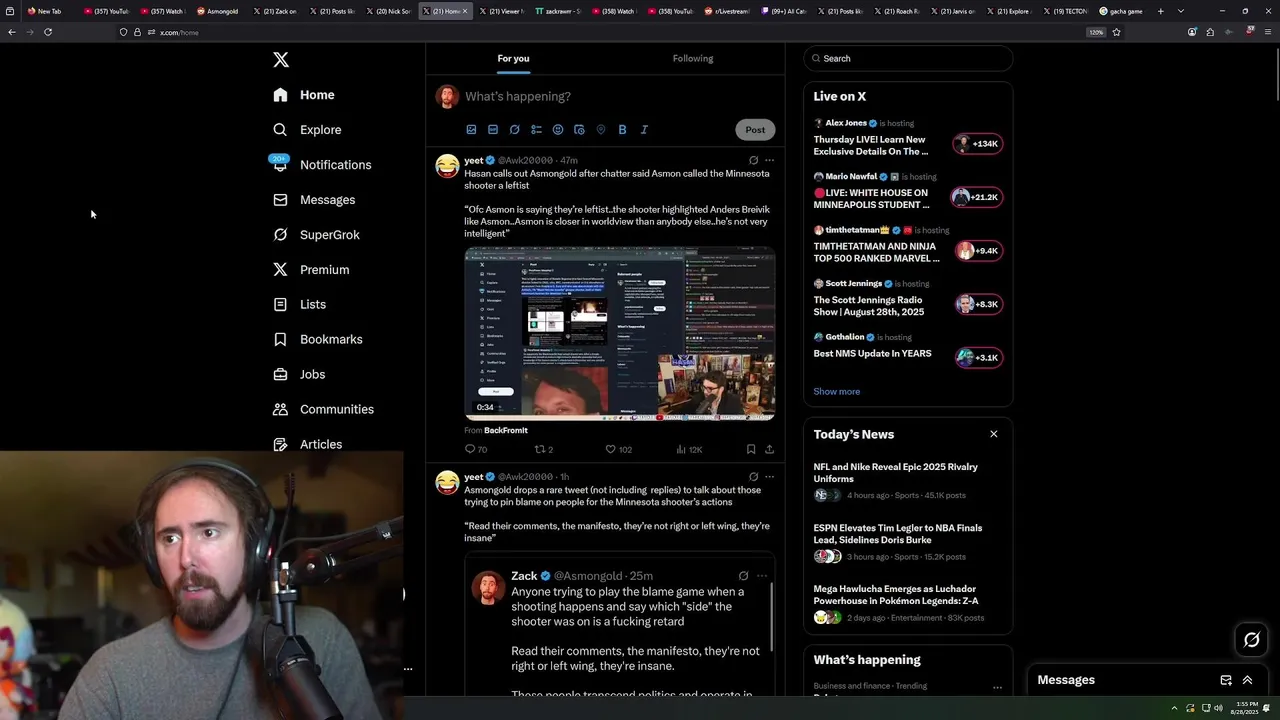Reply to the Hasan post with 70 replies

(x=476, y=450)
